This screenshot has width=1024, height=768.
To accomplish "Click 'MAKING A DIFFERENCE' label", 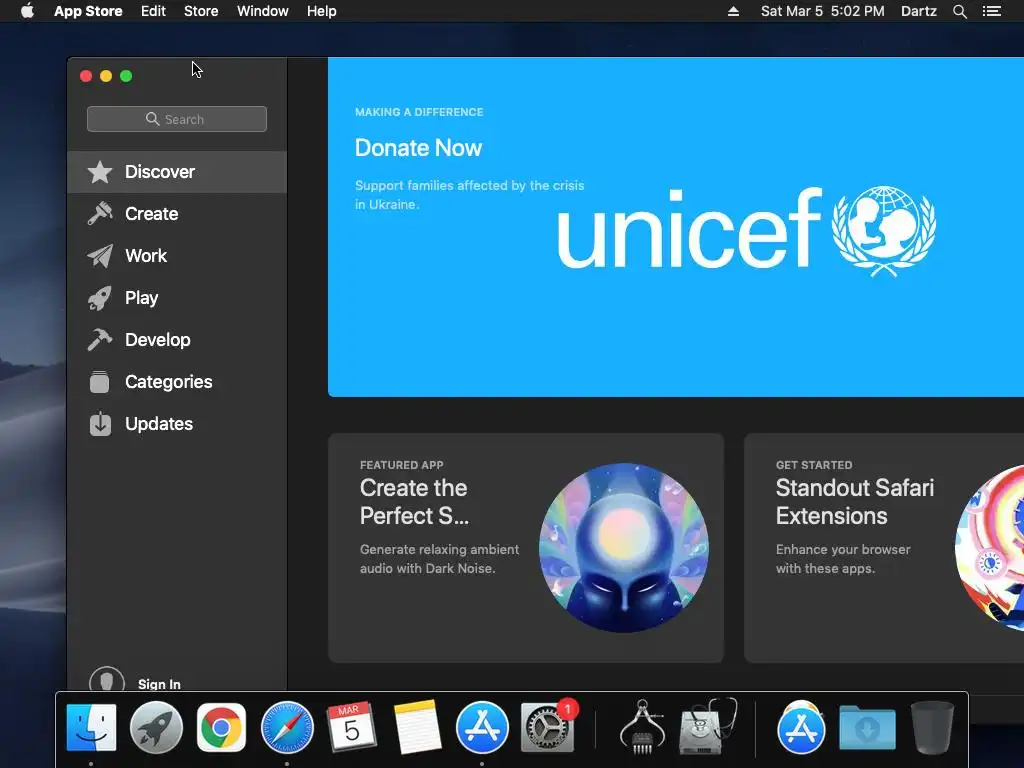I will (x=419, y=112).
